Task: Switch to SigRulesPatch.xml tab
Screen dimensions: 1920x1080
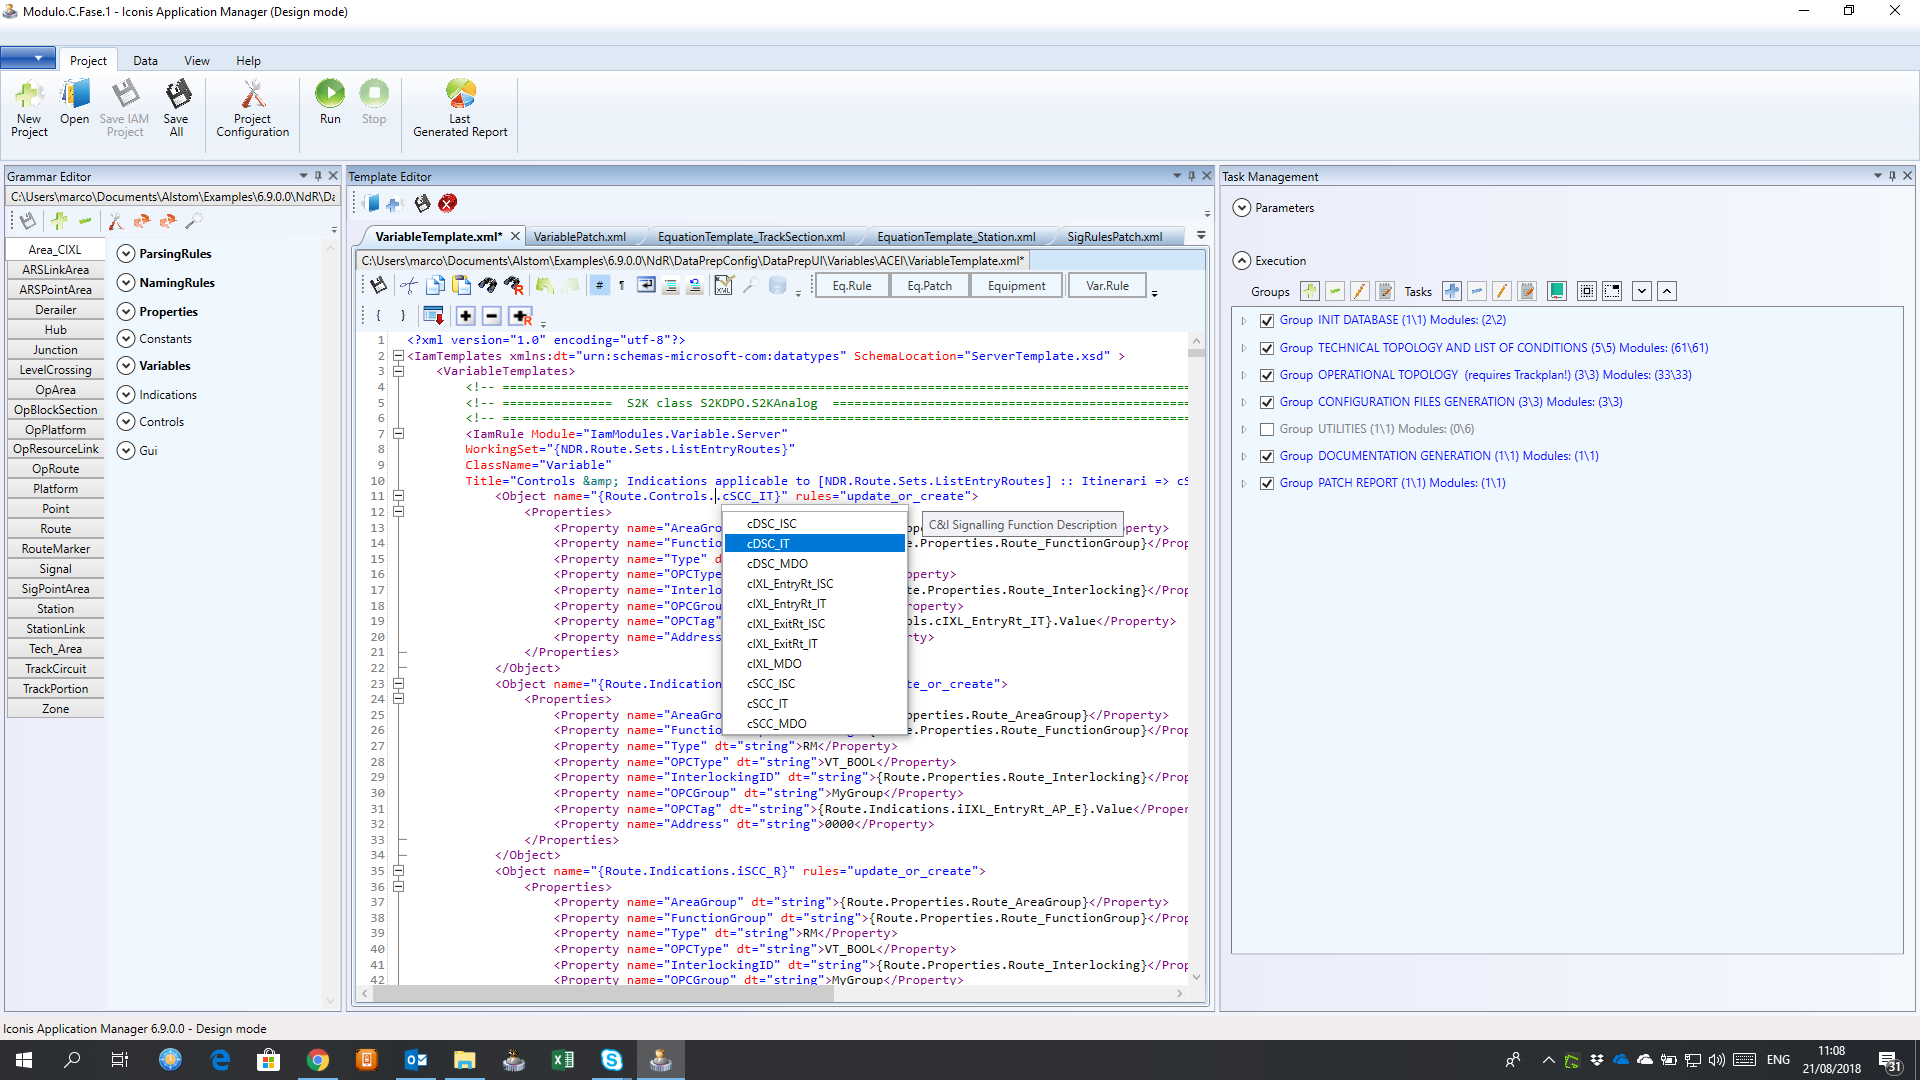Action: pyautogui.click(x=1114, y=237)
